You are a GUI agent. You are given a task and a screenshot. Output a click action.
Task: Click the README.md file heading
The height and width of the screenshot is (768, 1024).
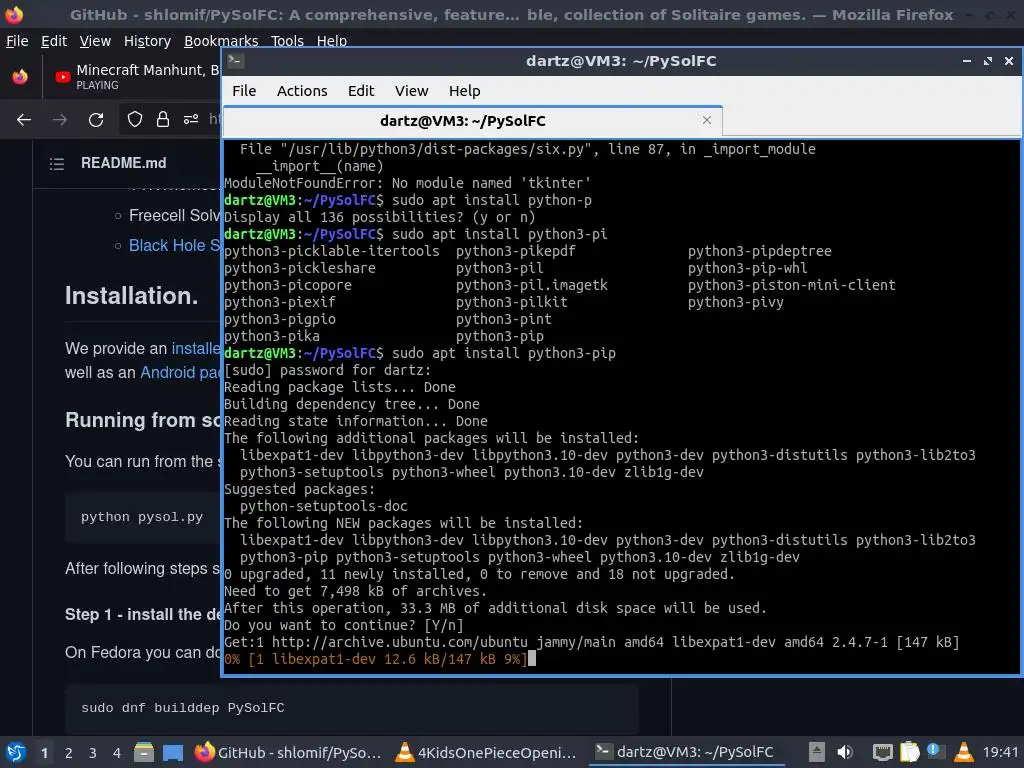(123, 163)
